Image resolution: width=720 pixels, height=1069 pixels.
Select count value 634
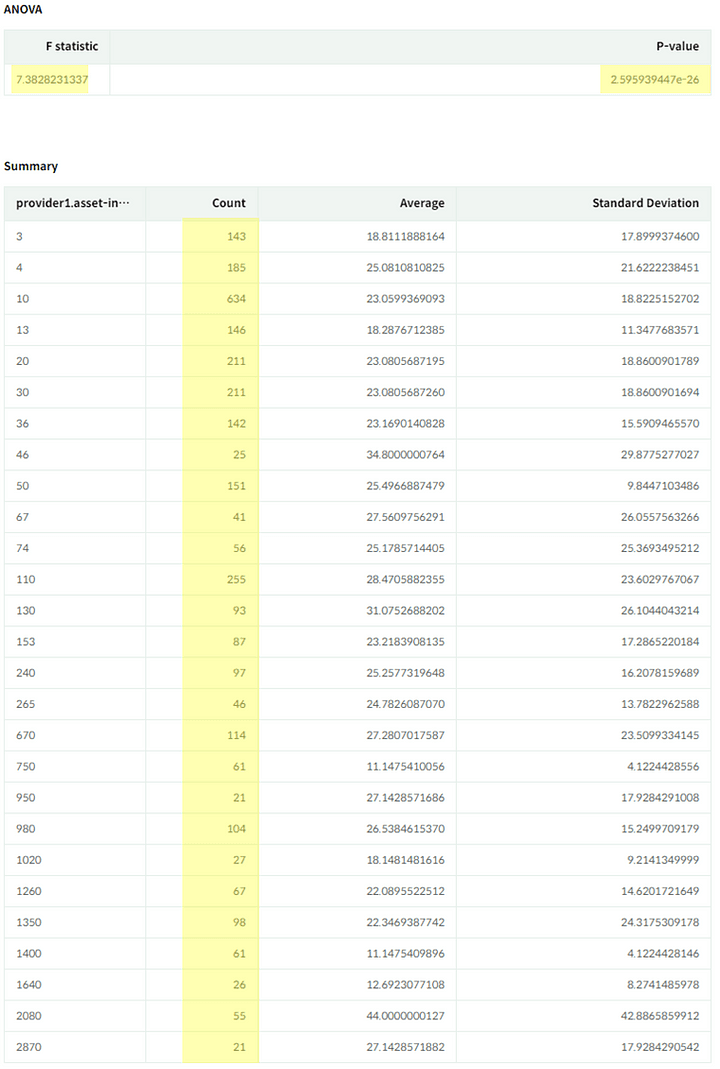point(236,299)
